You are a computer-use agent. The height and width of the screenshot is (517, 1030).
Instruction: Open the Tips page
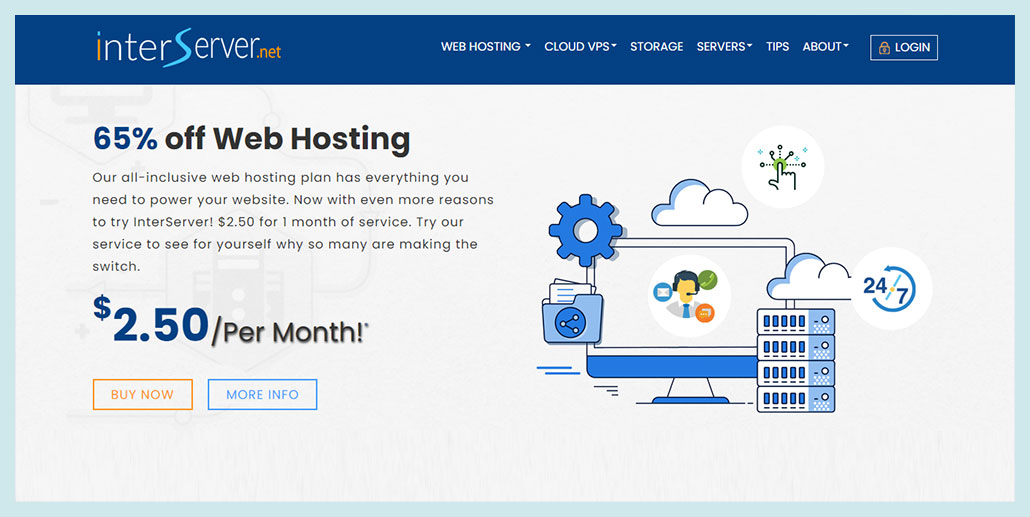pyautogui.click(x=777, y=47)
